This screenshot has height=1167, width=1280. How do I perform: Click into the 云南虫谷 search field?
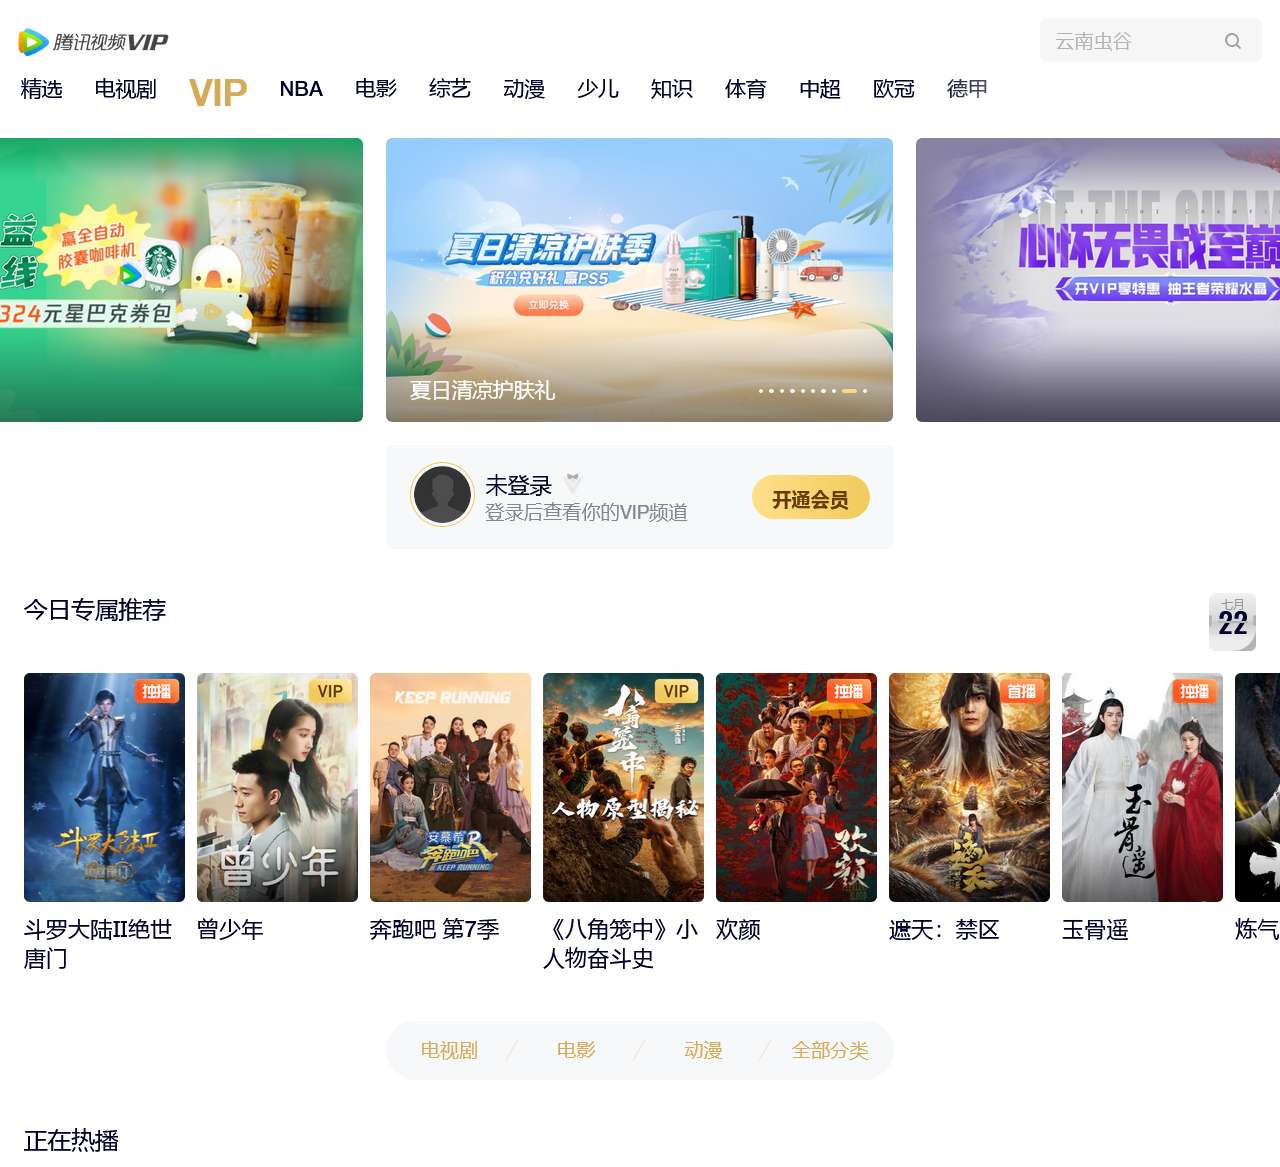1130,41
